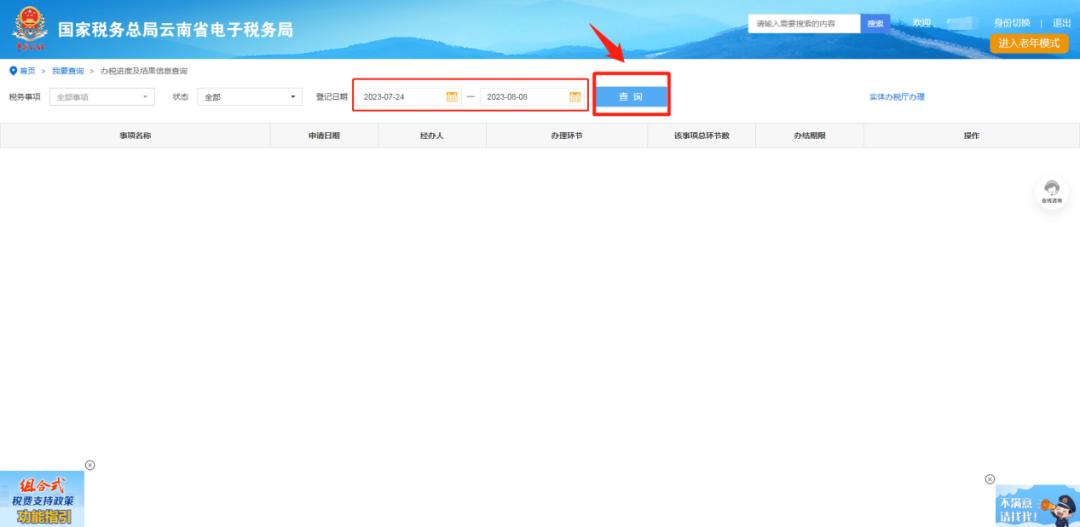Click the 操作 column header
This screenshot has height=527, width=1080.
(x=971, y=136)
